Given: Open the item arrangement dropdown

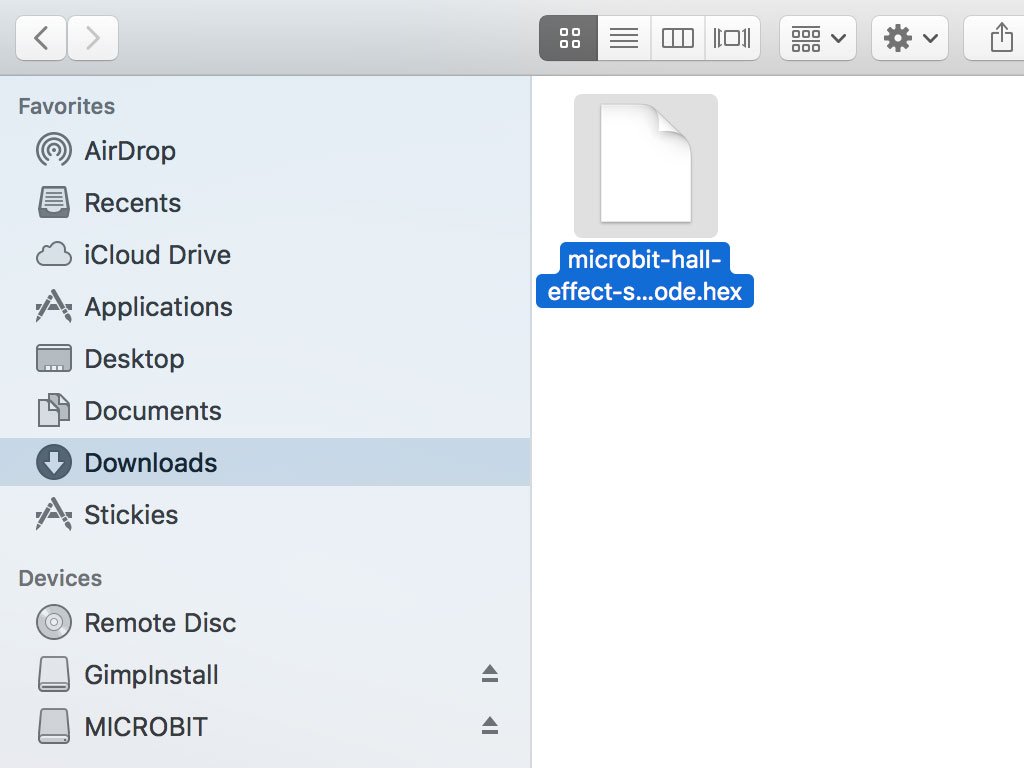Looking at the screenshot, I should [x=818, y=38].
